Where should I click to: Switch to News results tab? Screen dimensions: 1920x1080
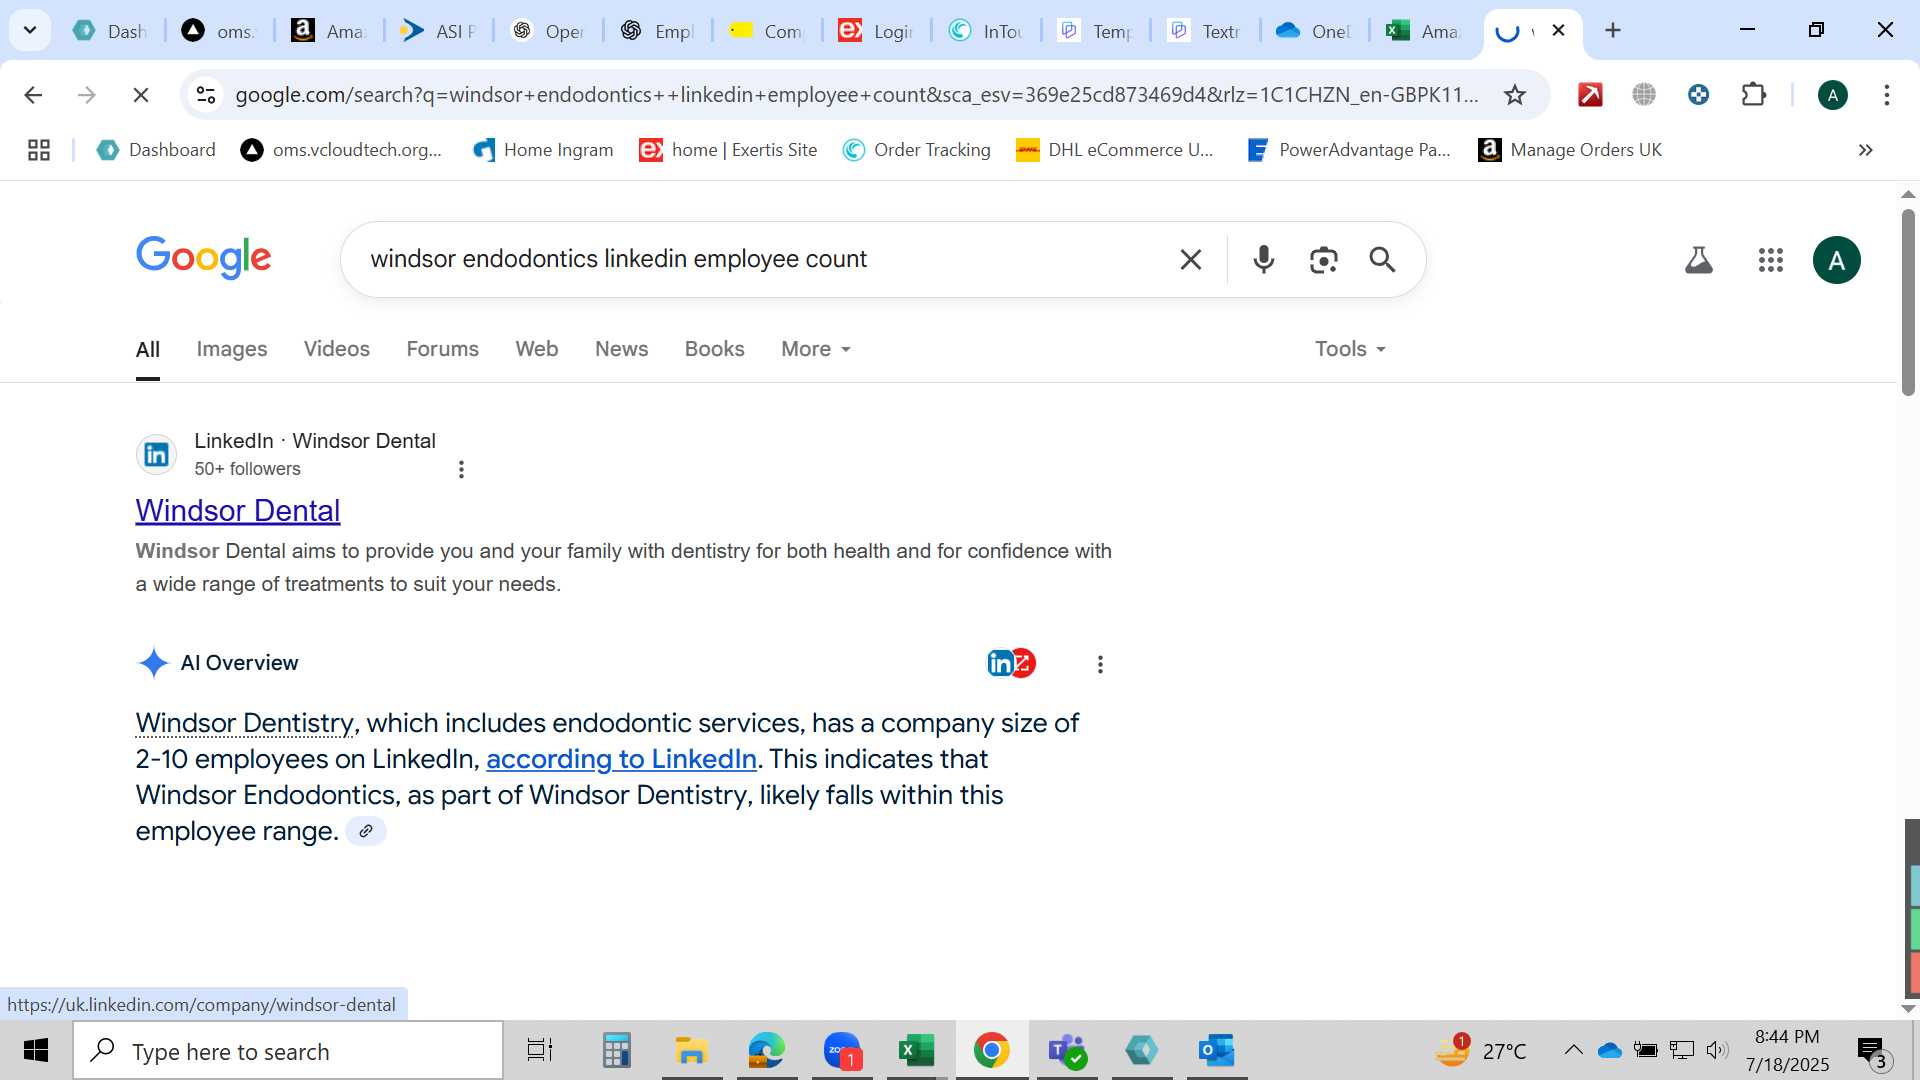pos(621,349)
